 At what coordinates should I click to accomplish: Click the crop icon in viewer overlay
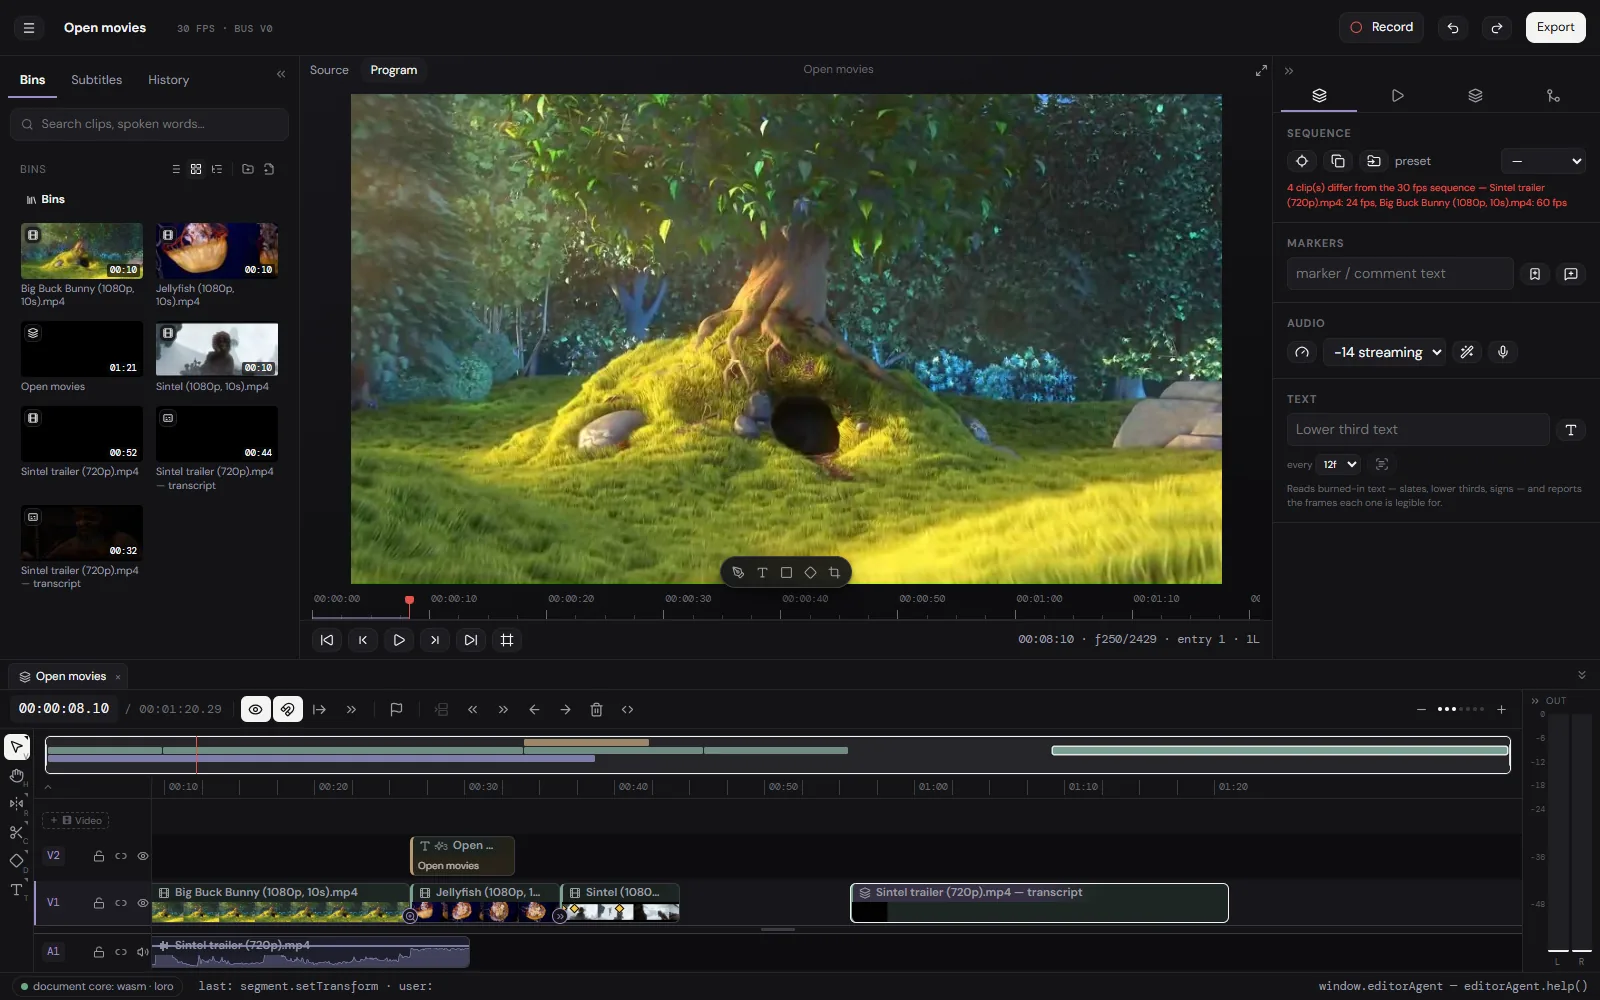coord(834,572)
